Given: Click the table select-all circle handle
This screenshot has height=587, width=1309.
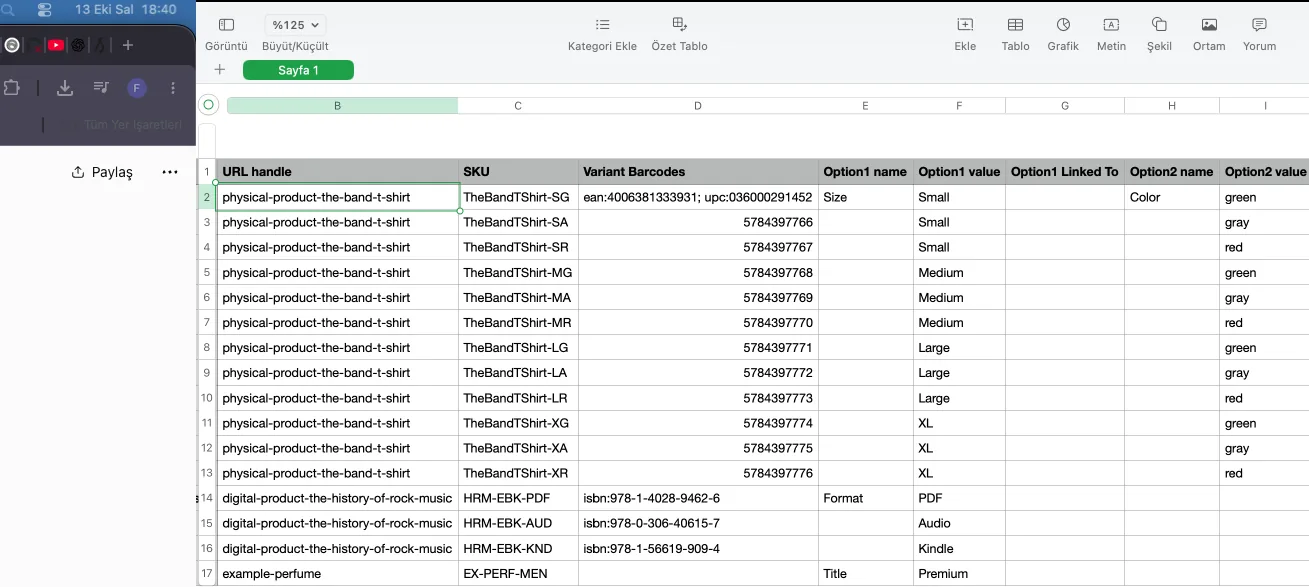Looking at the screenshot, I should [x=208, y=105].
